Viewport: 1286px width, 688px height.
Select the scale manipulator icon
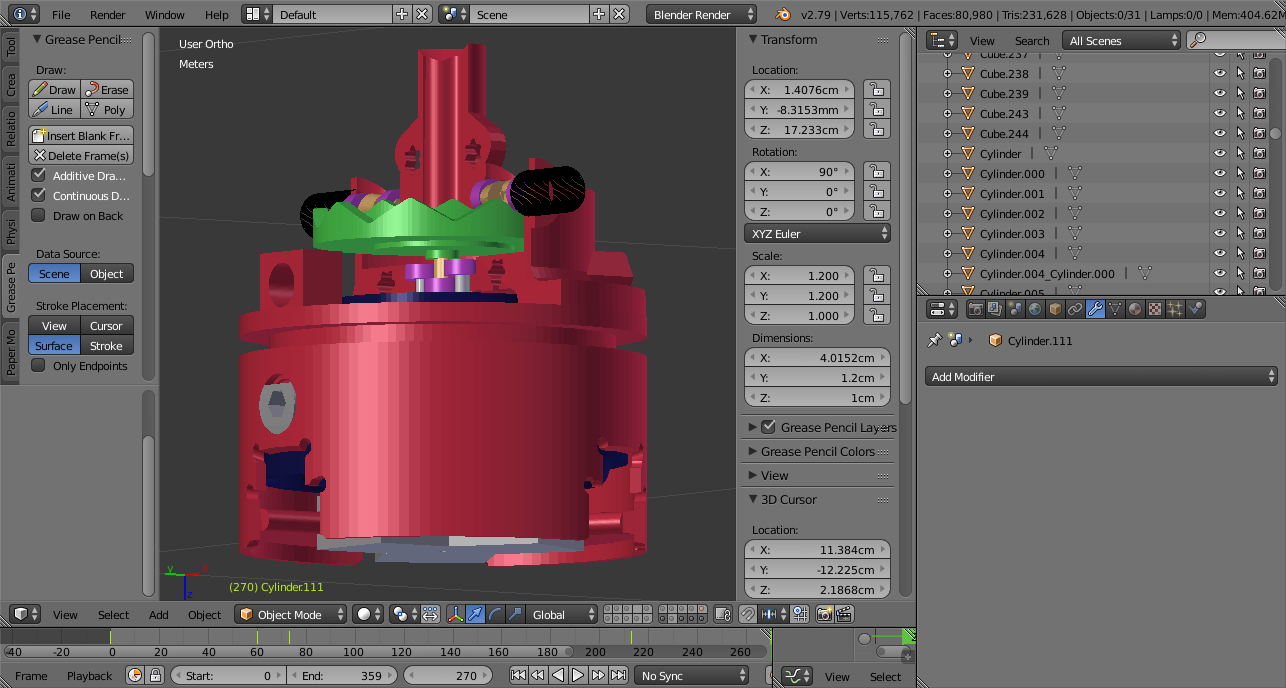tap(515, 614)
